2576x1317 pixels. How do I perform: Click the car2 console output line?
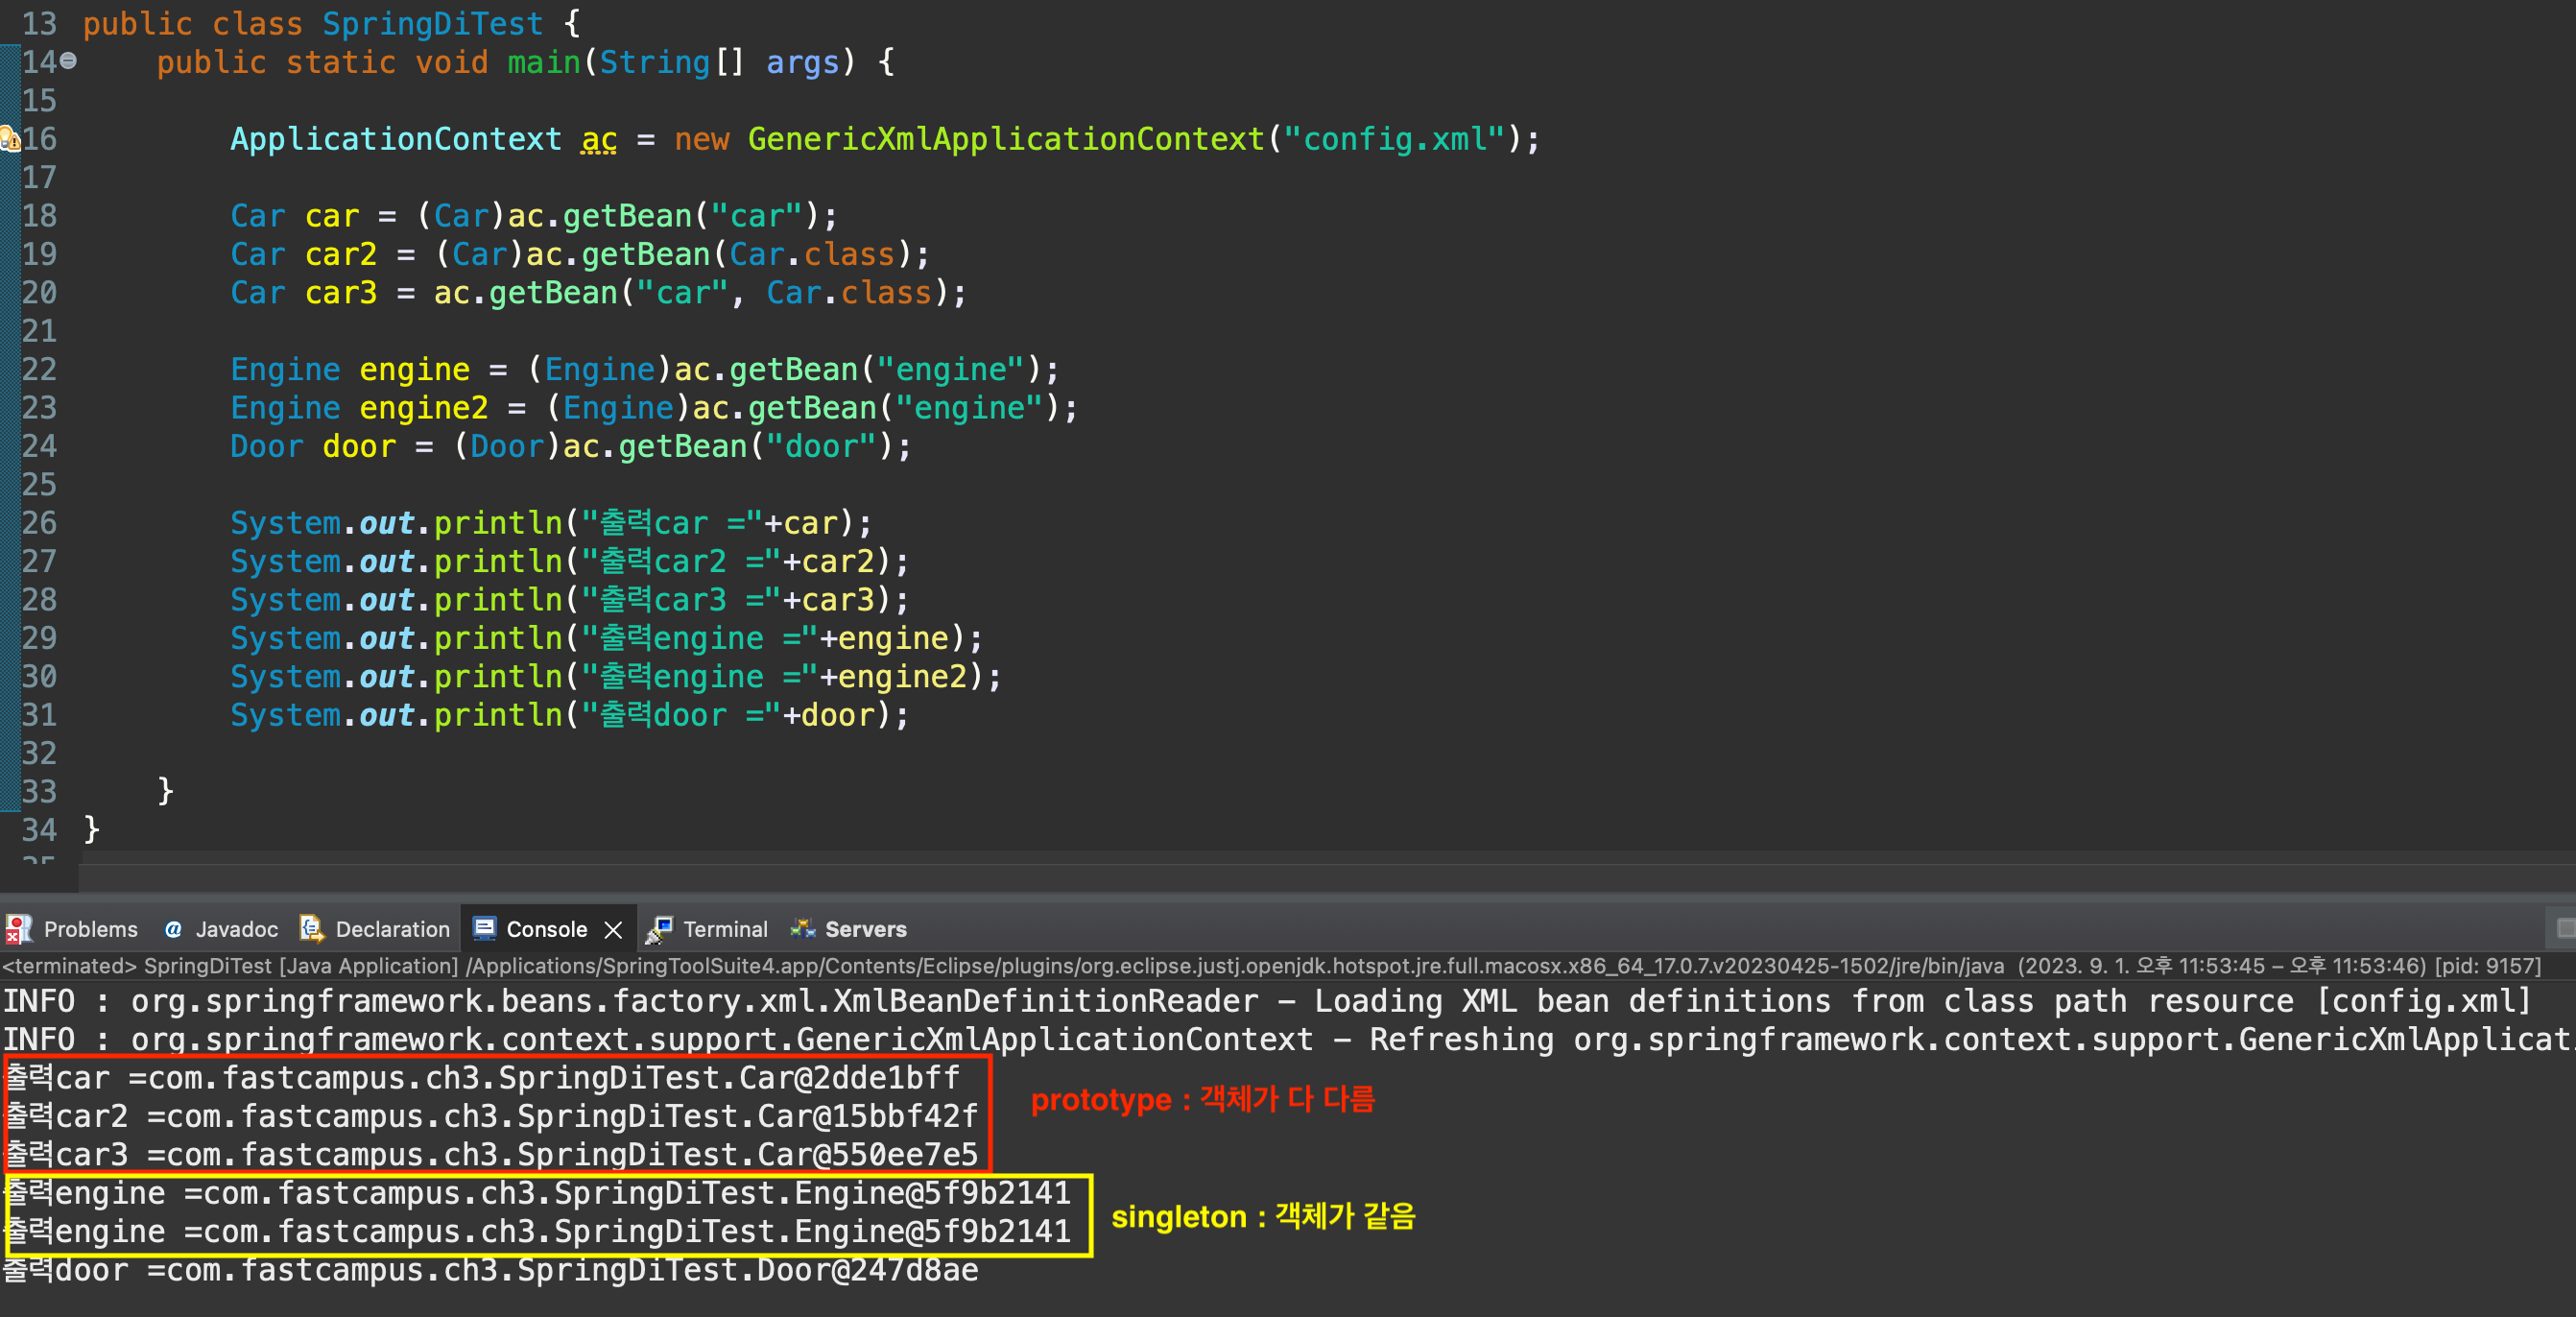490,1116
